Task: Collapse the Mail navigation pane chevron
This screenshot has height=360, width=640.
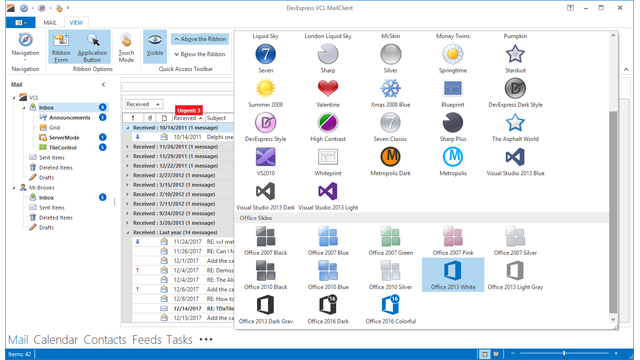Action: click(103, 84)
